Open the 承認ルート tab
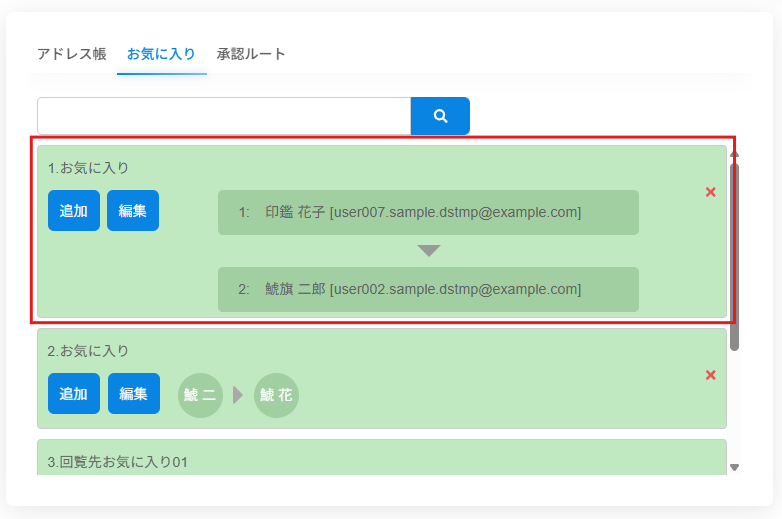This screenshot has width=782, height=519. point(251,54)
